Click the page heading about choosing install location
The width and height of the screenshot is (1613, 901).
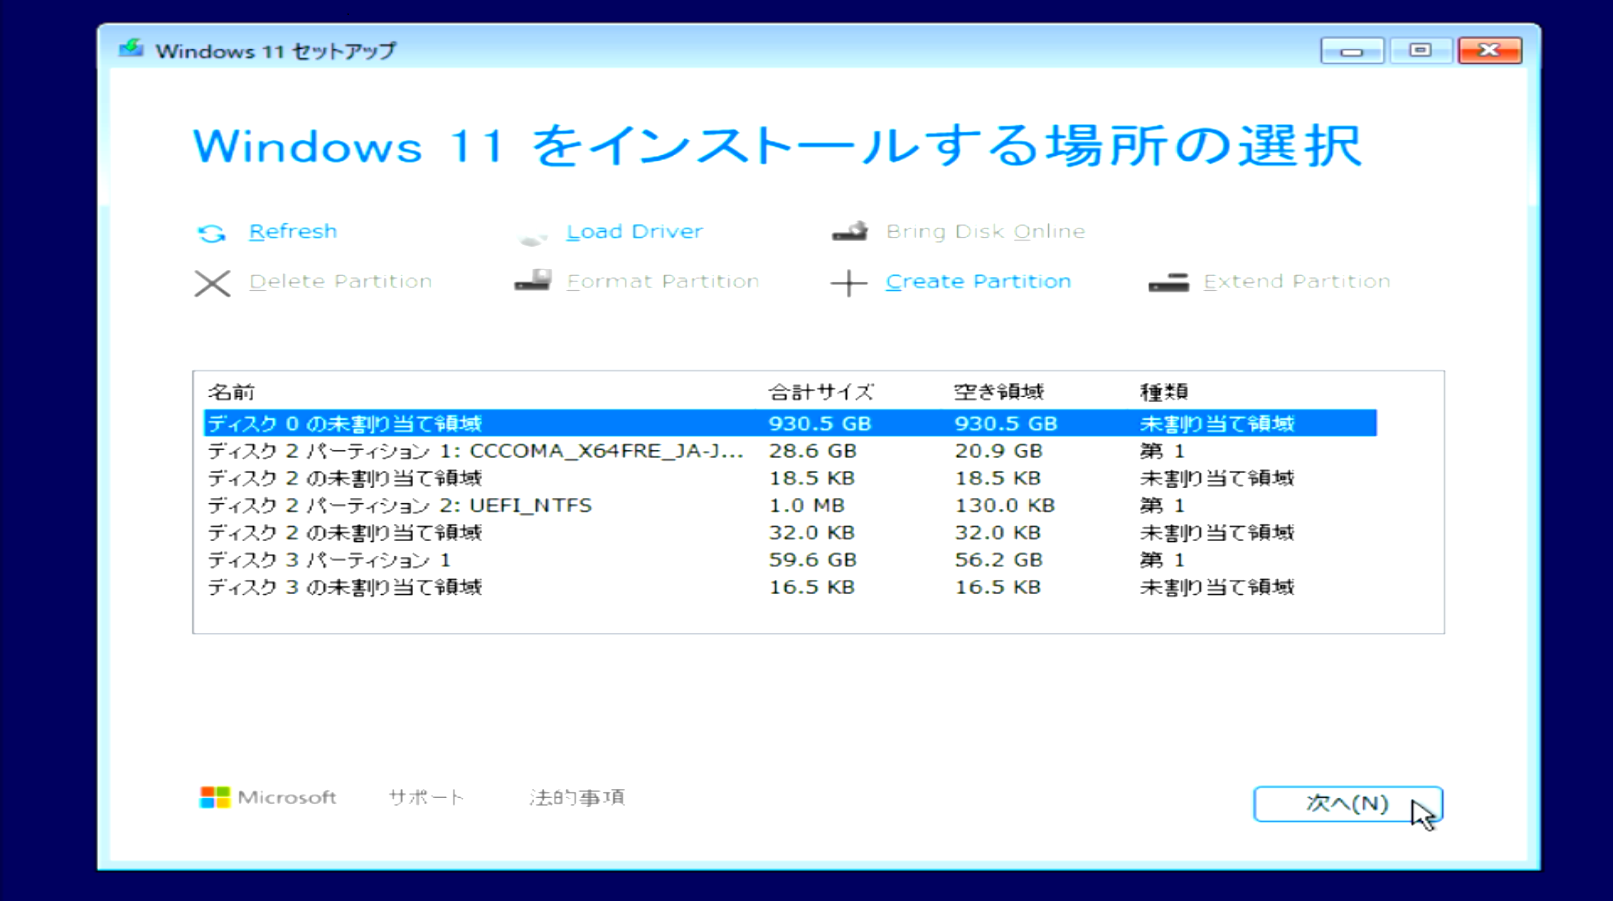(x=777, y=146)
